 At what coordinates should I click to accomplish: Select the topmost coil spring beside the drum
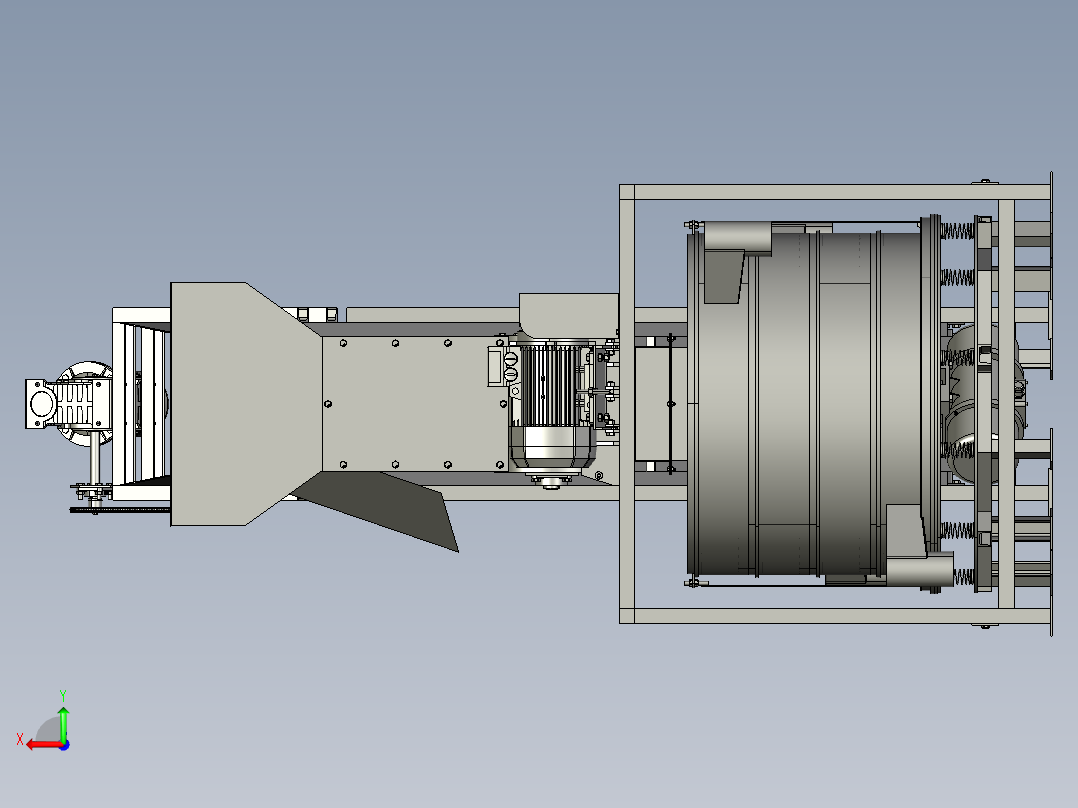[957, 231]
